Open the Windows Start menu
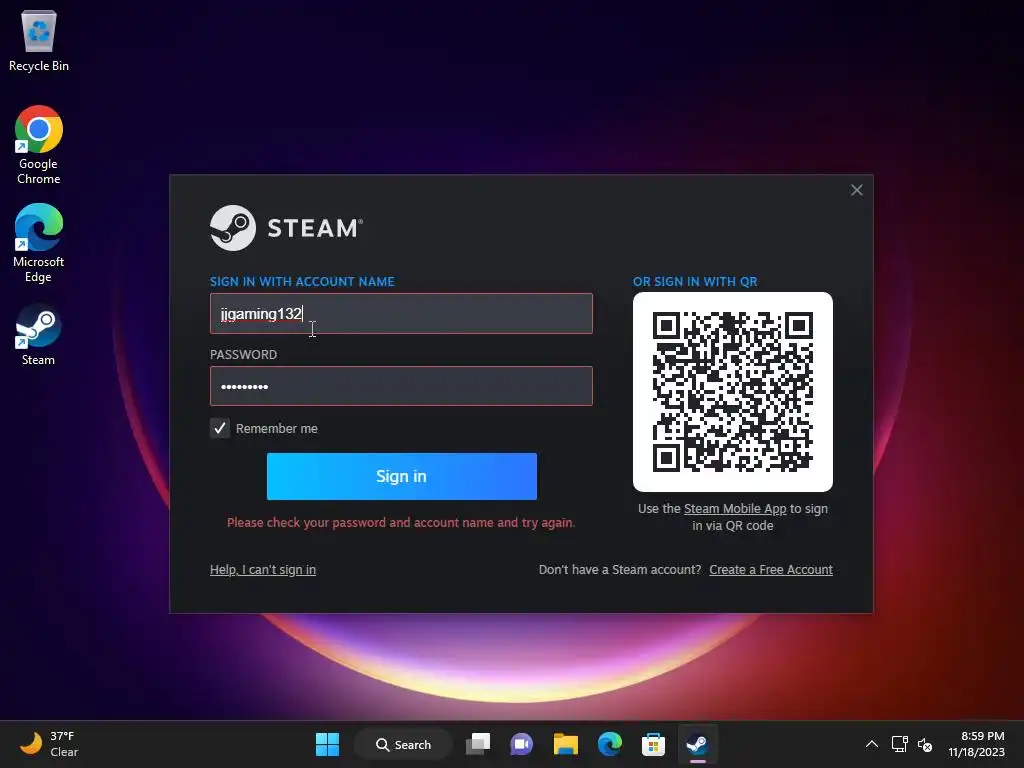The width and height of the screenshot is (1024, 768). [x=327, y=744]
